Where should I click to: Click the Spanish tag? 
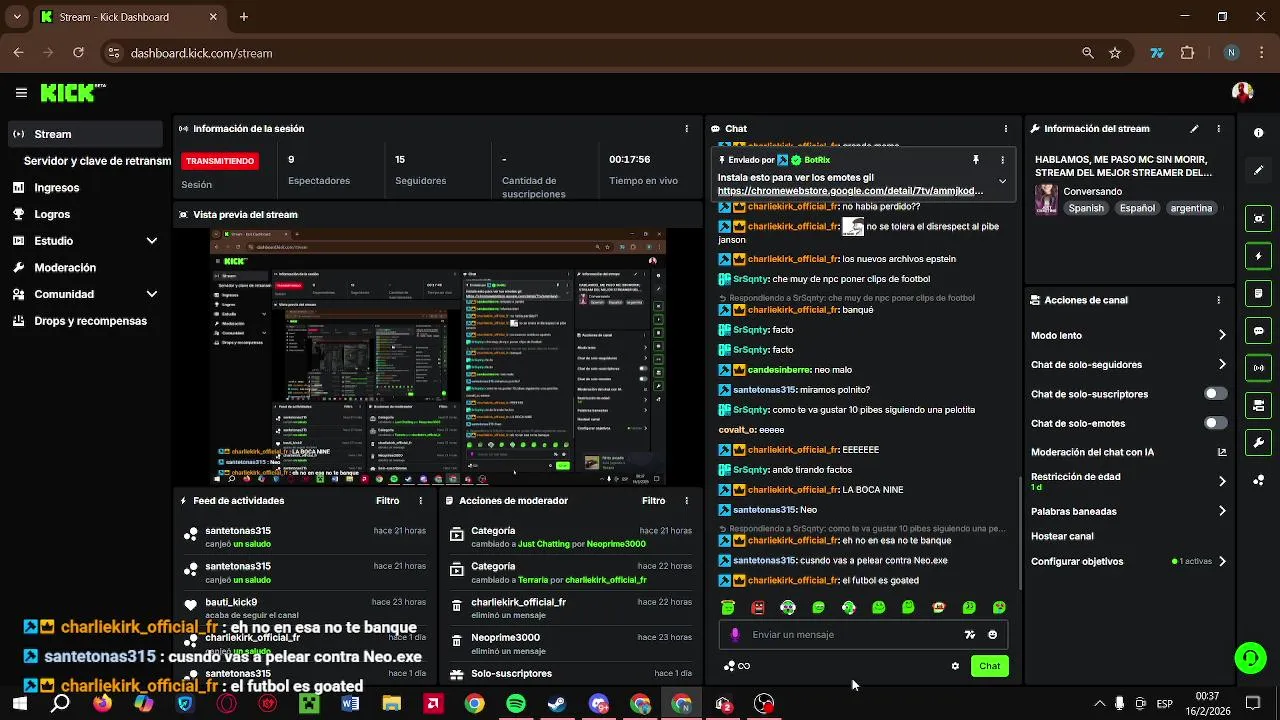[1086, 208]
